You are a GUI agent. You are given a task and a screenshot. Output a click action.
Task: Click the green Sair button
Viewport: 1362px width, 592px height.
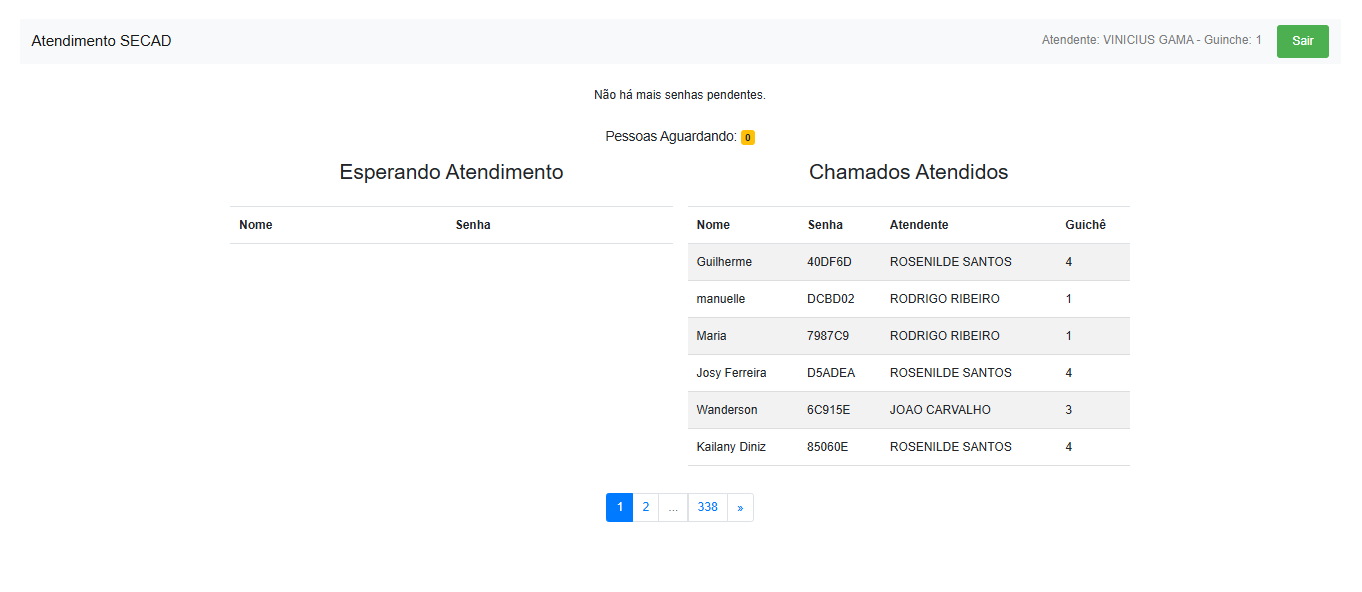(1302, 41)
